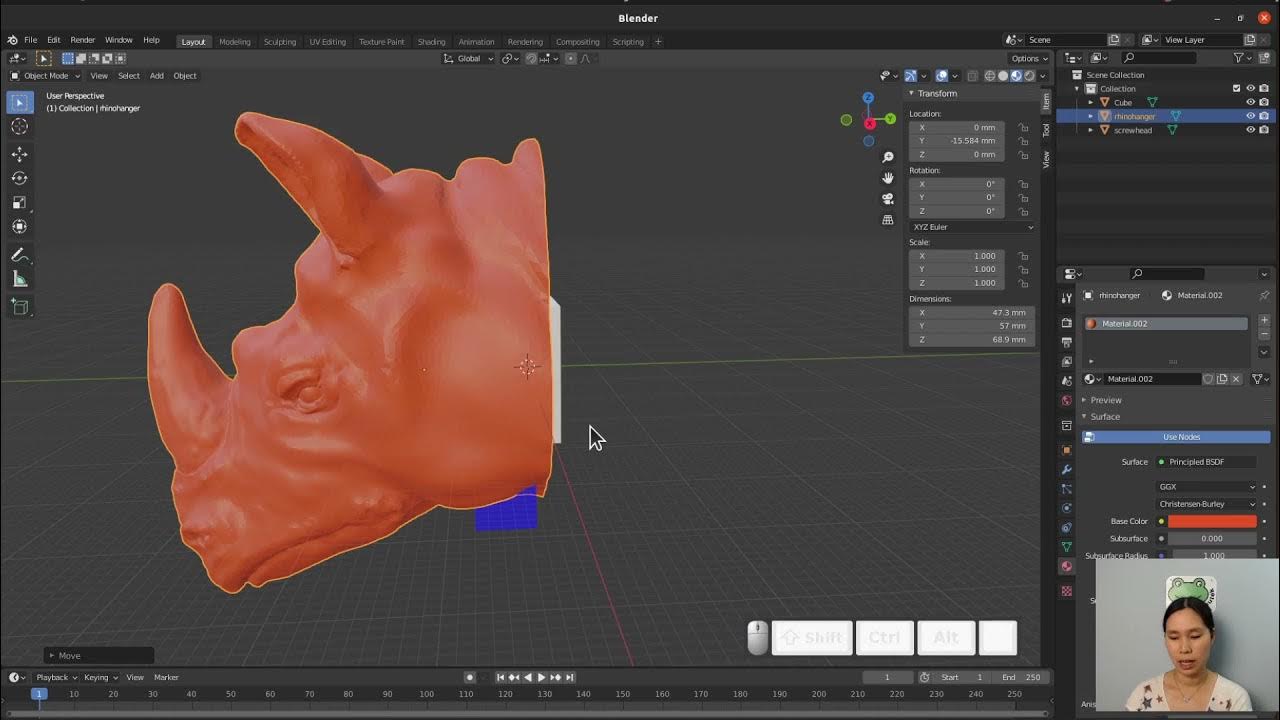Jump to the timeline end frame button
This screenshot has height=720, width=1280.
coord(570,678)
